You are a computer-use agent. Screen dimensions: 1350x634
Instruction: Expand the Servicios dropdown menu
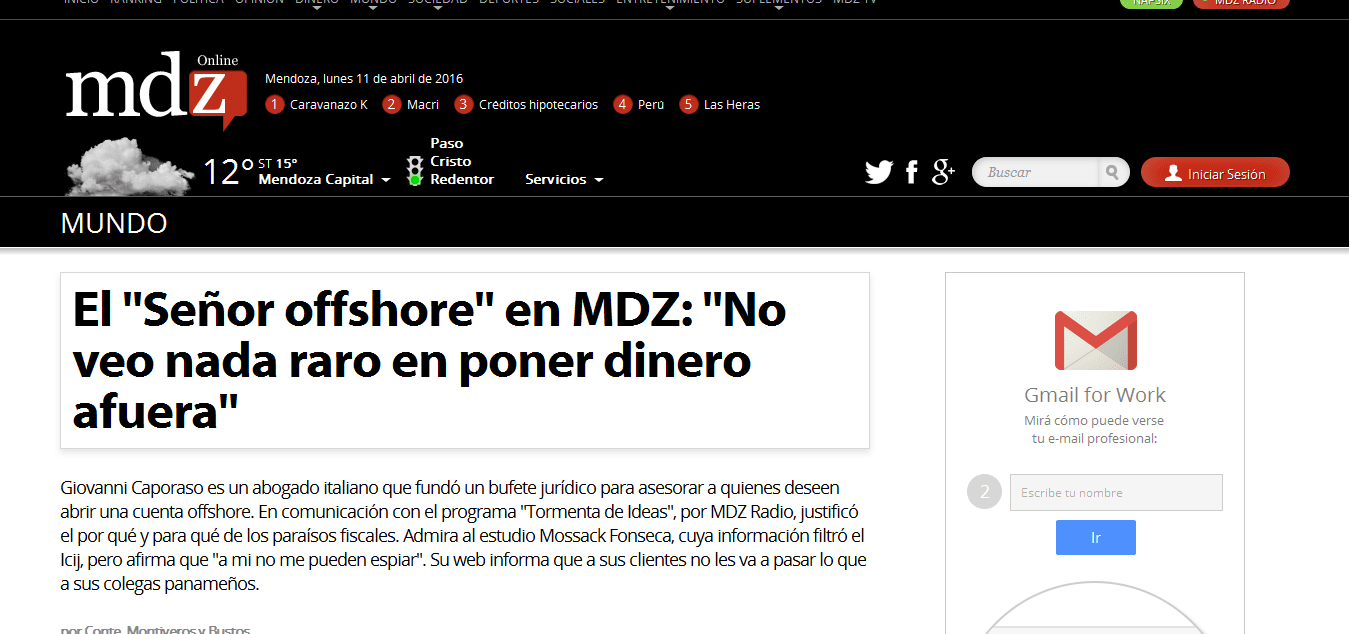(564, 180)
